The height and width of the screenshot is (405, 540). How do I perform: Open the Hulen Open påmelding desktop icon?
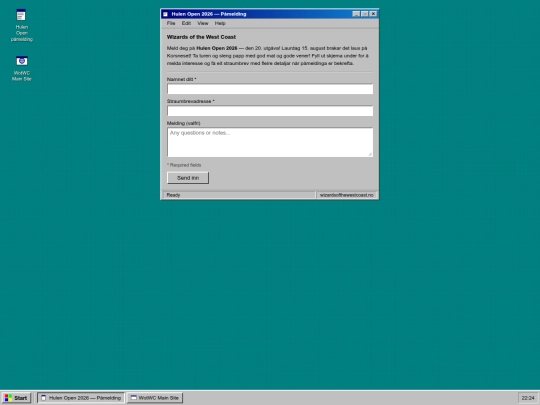pyautogui.click(x=21, y=25)
